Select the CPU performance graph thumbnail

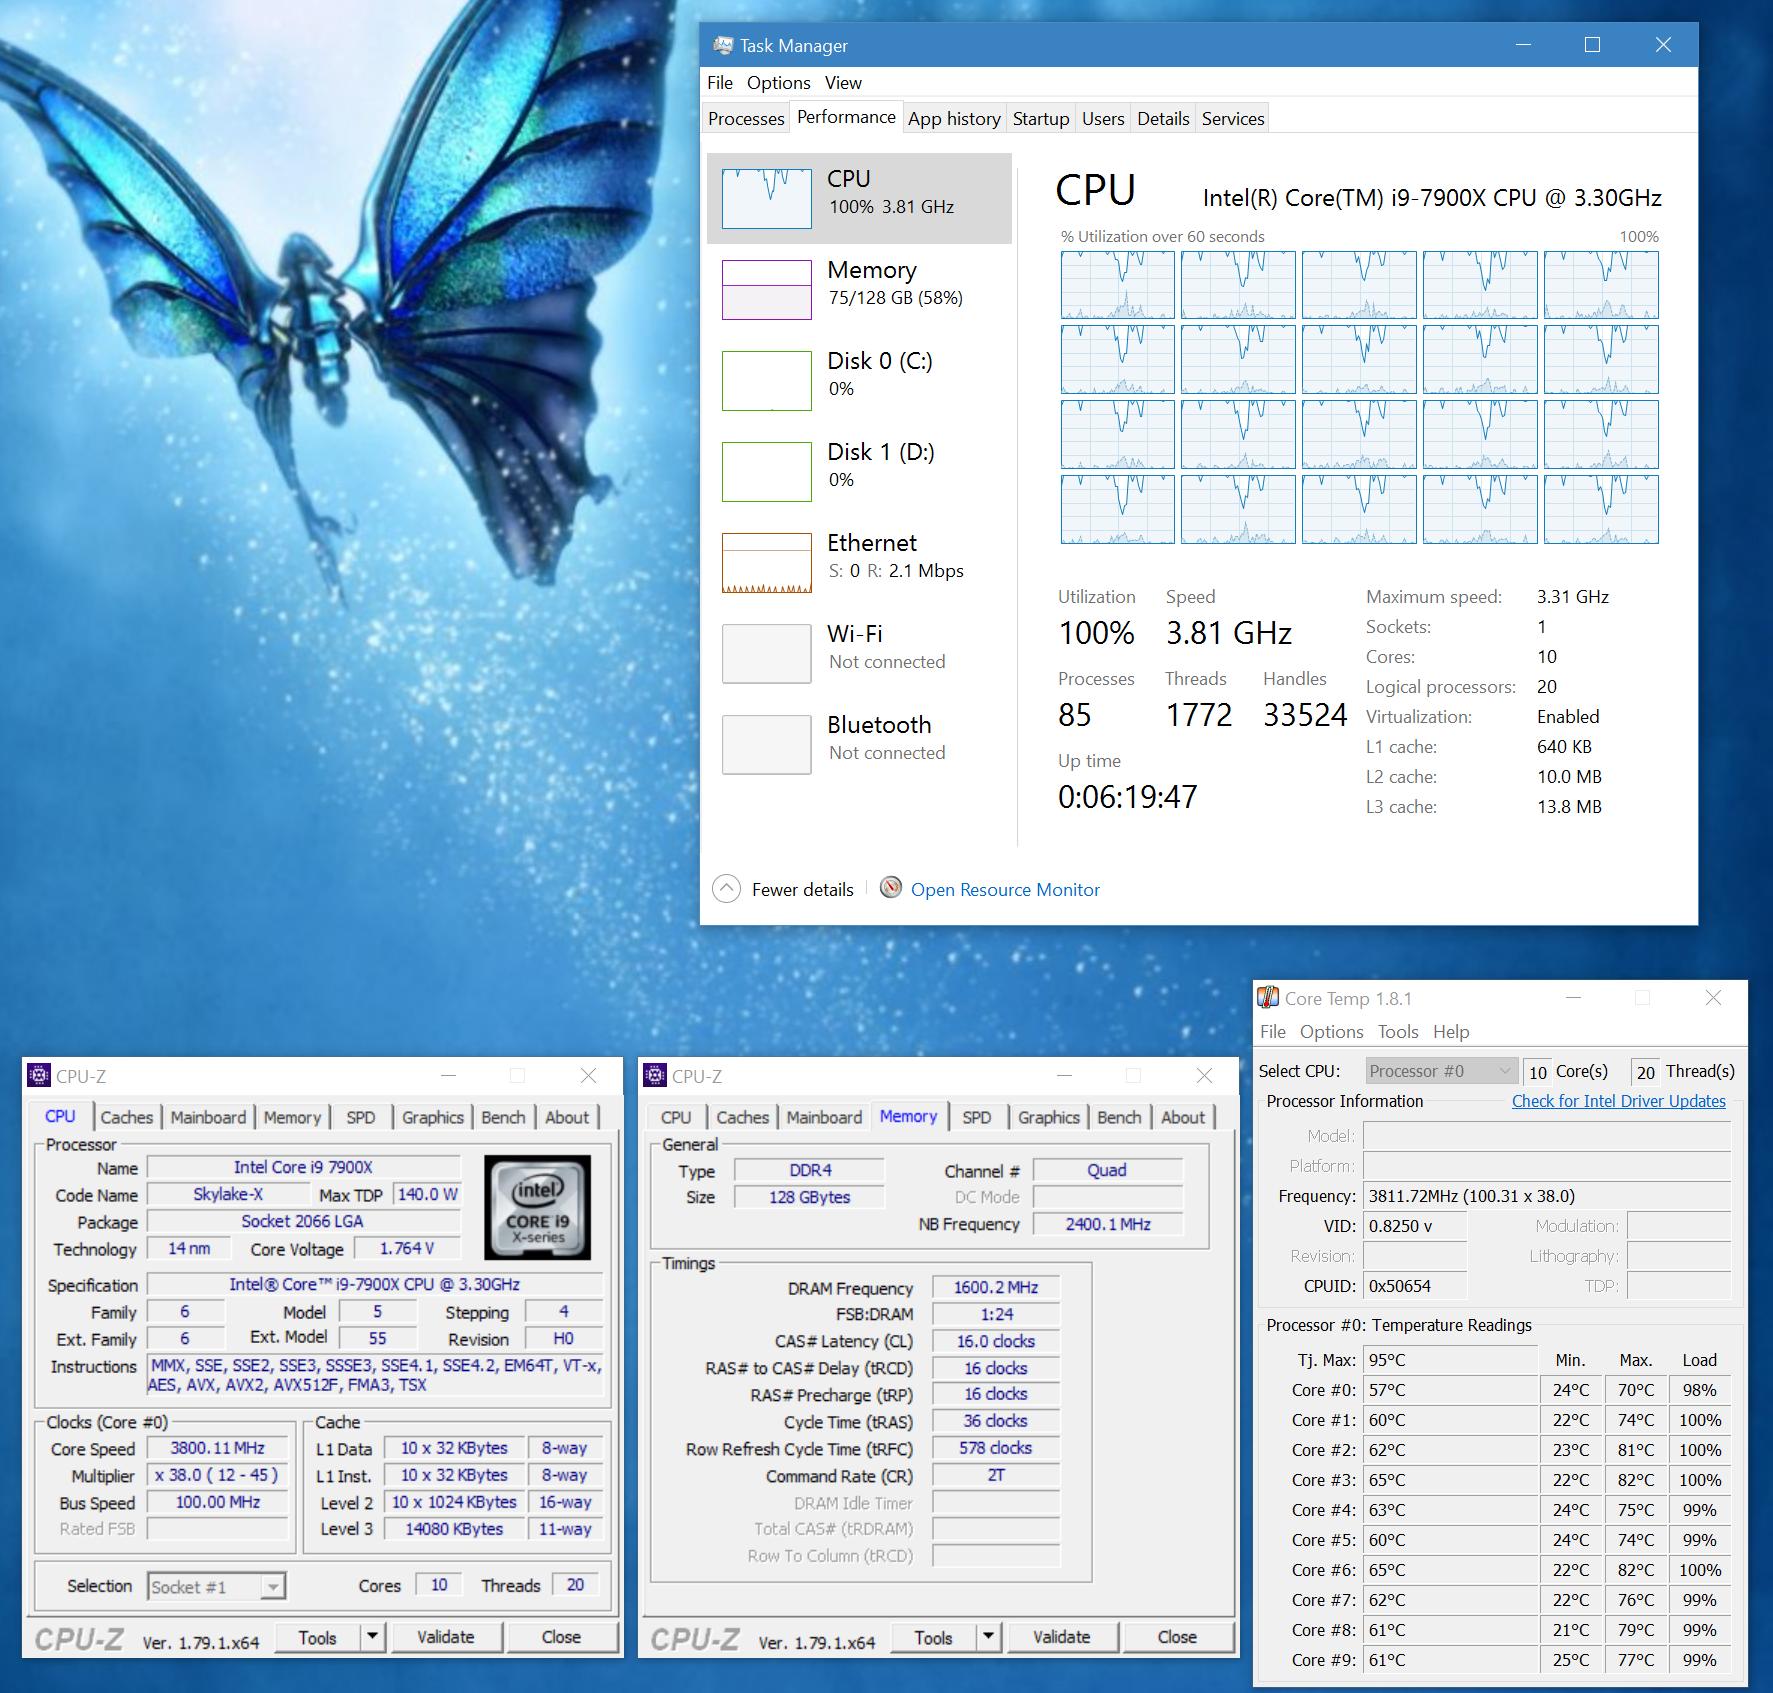tap(767, 198)
